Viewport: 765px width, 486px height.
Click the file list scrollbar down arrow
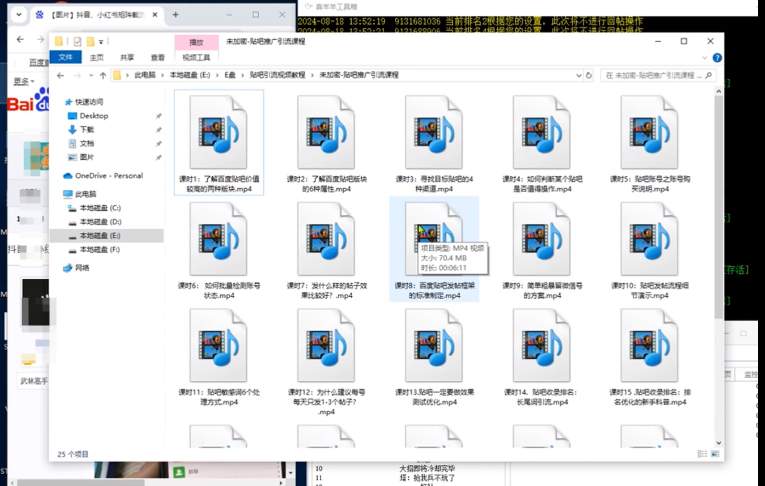click(719, 443)
